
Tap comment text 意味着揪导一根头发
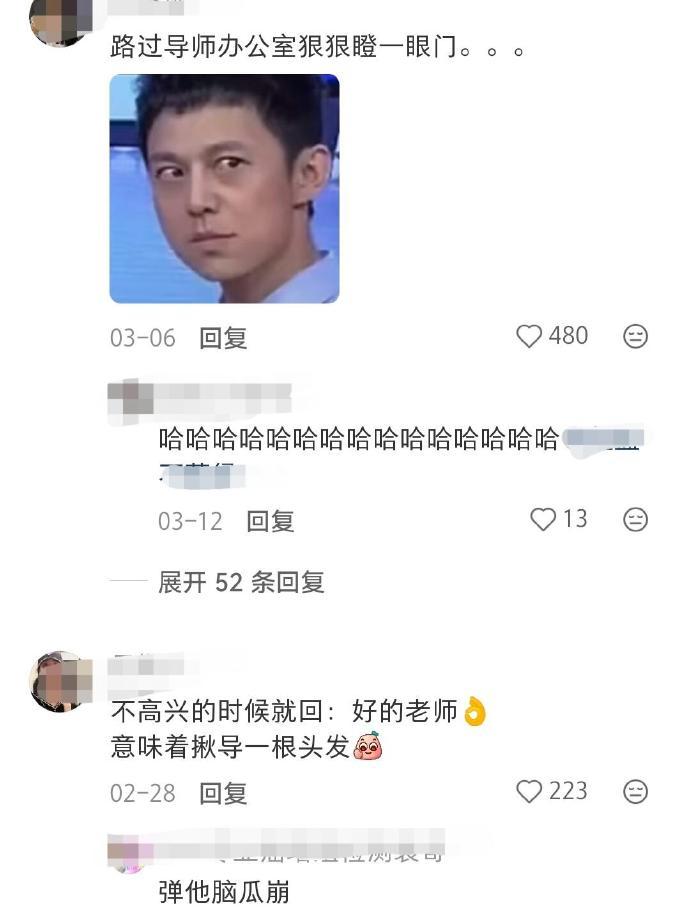pos(230,747)
